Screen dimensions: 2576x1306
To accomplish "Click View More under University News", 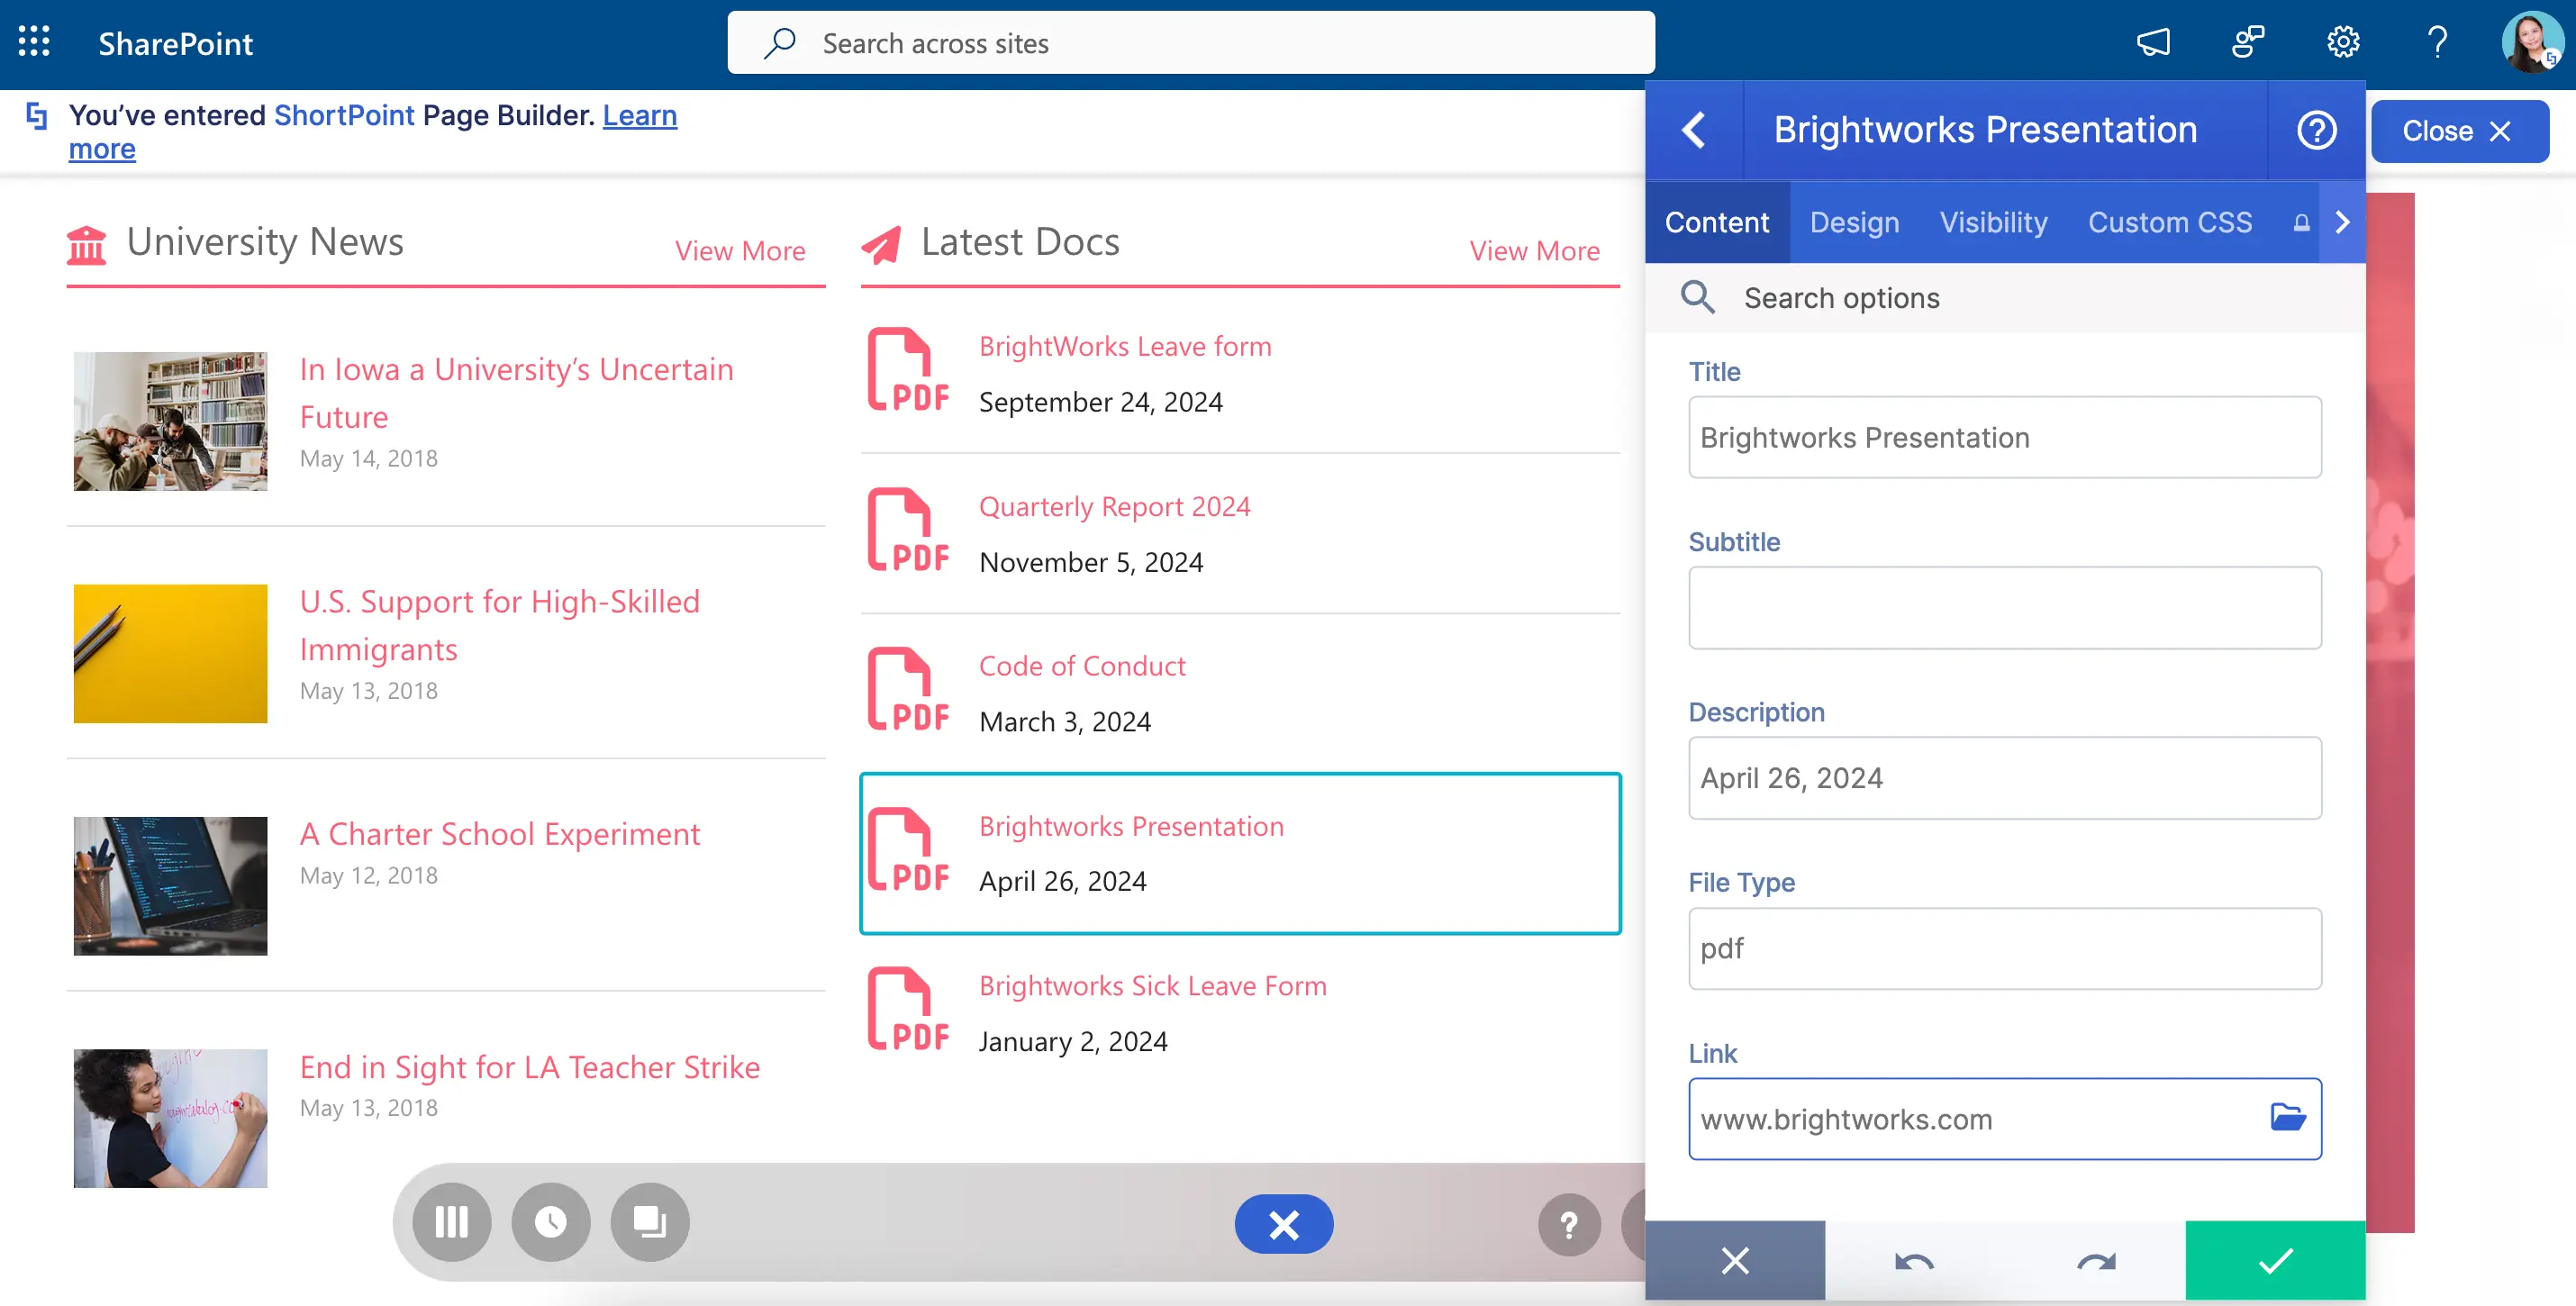I will (x=740, y=251).
